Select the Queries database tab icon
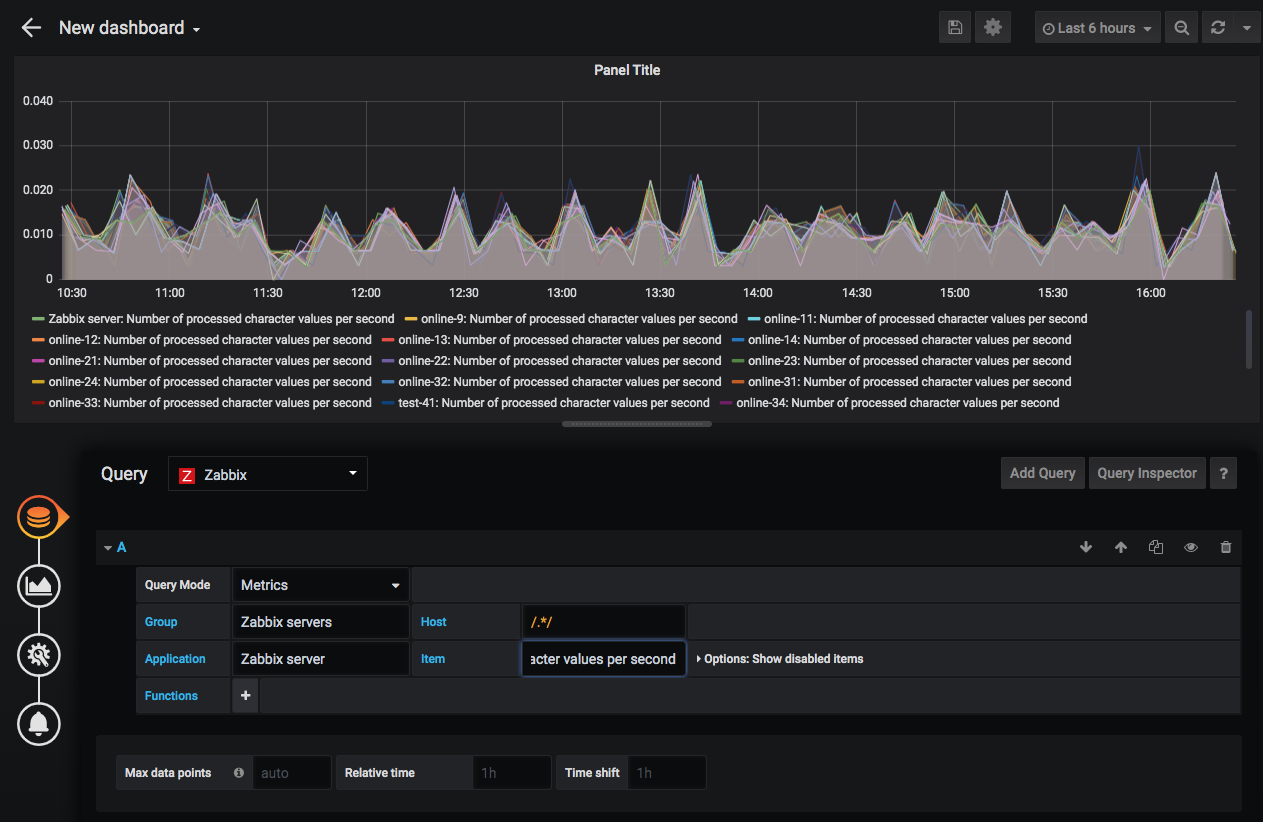The image size is (1263, 822). tap(39, 517)
